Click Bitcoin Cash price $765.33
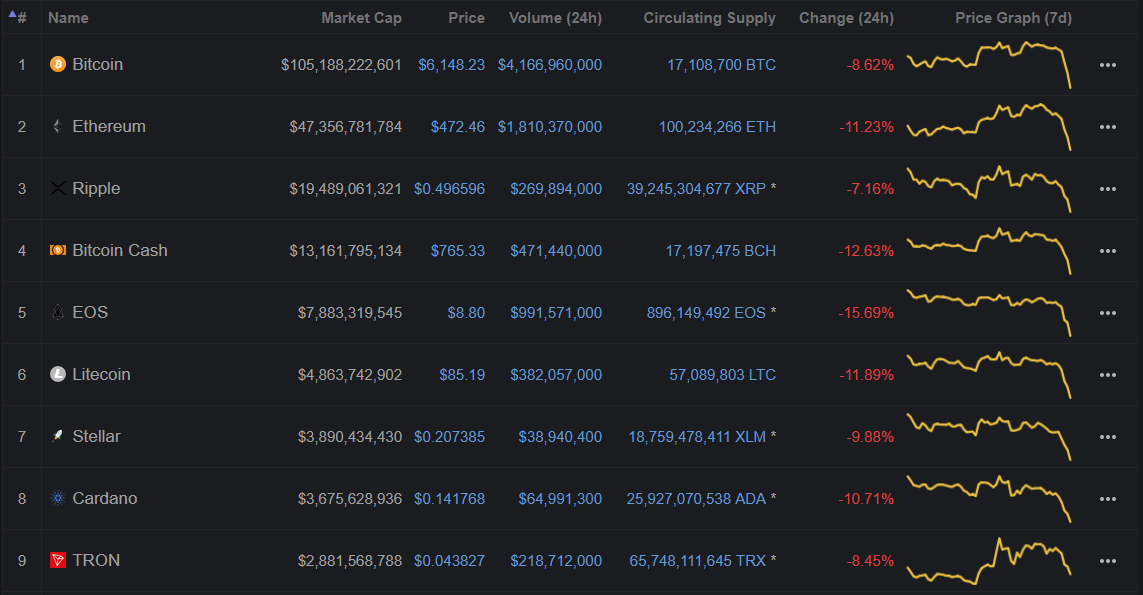This screenshot has width=1143, height=595. point(458,251)
